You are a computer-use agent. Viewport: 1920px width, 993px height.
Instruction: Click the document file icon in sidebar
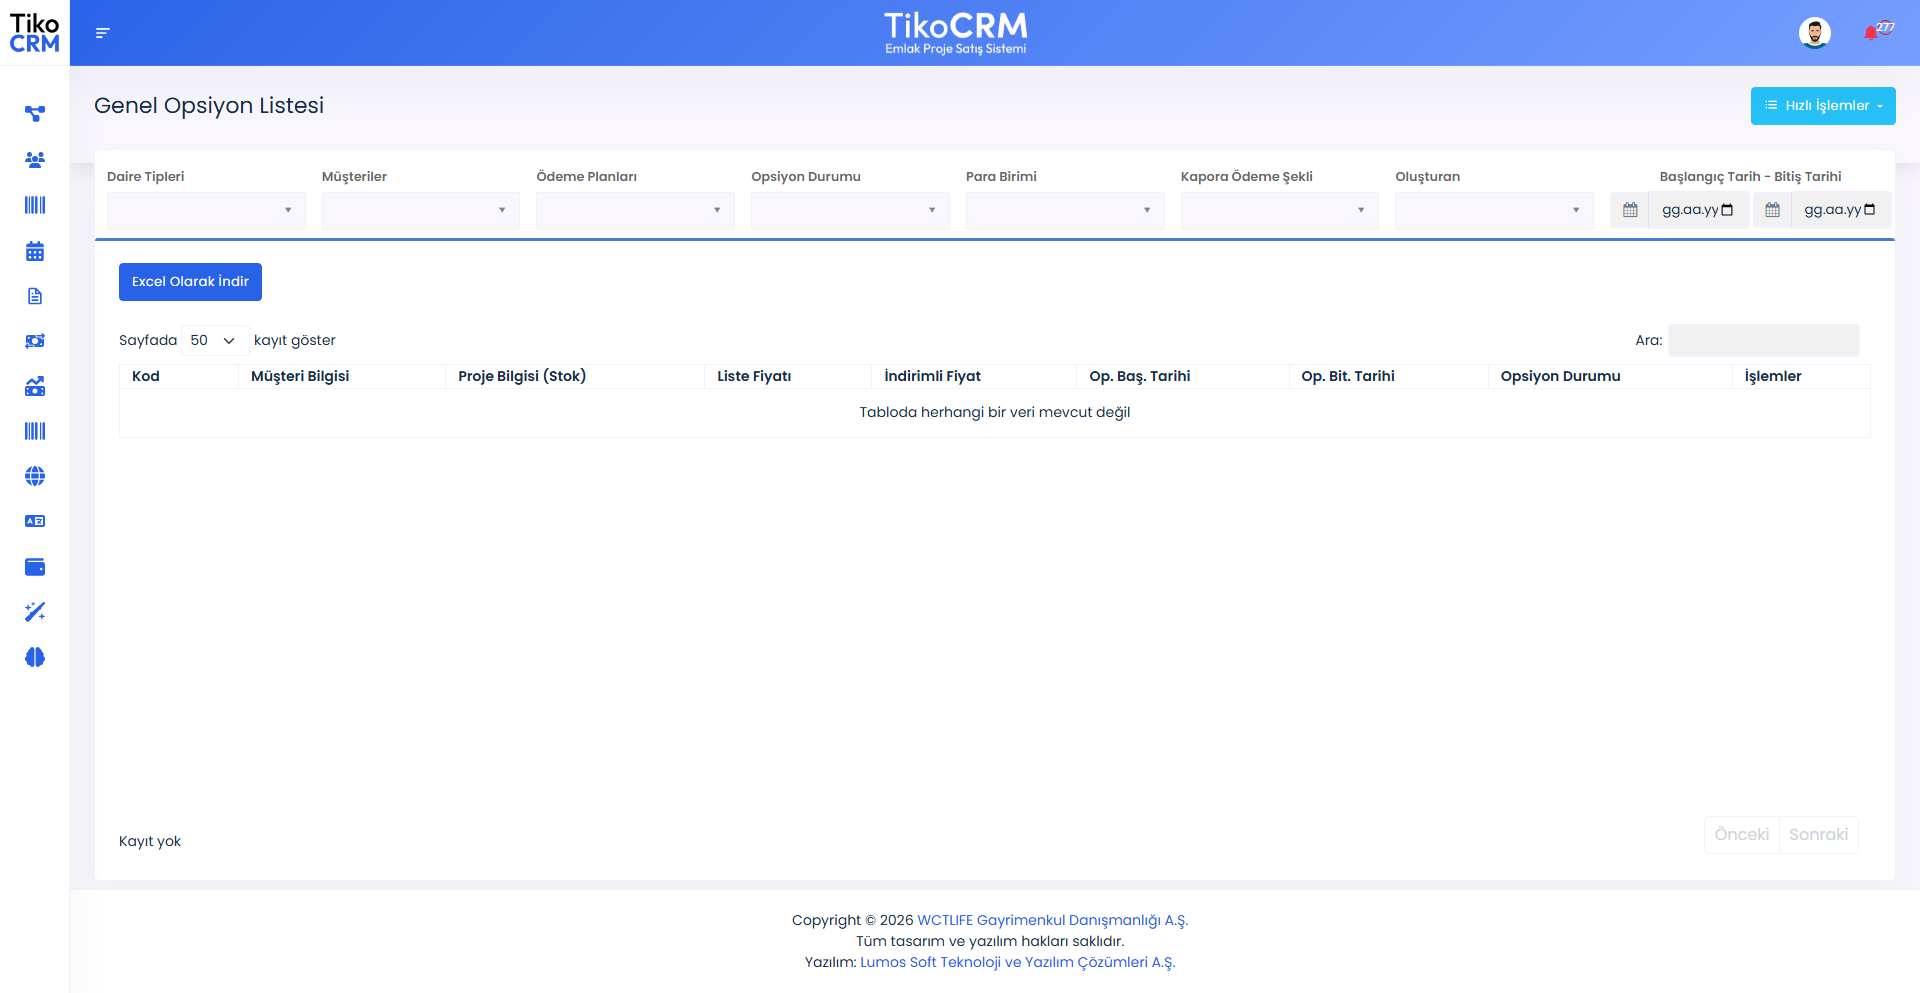click(x=35, y=296)
